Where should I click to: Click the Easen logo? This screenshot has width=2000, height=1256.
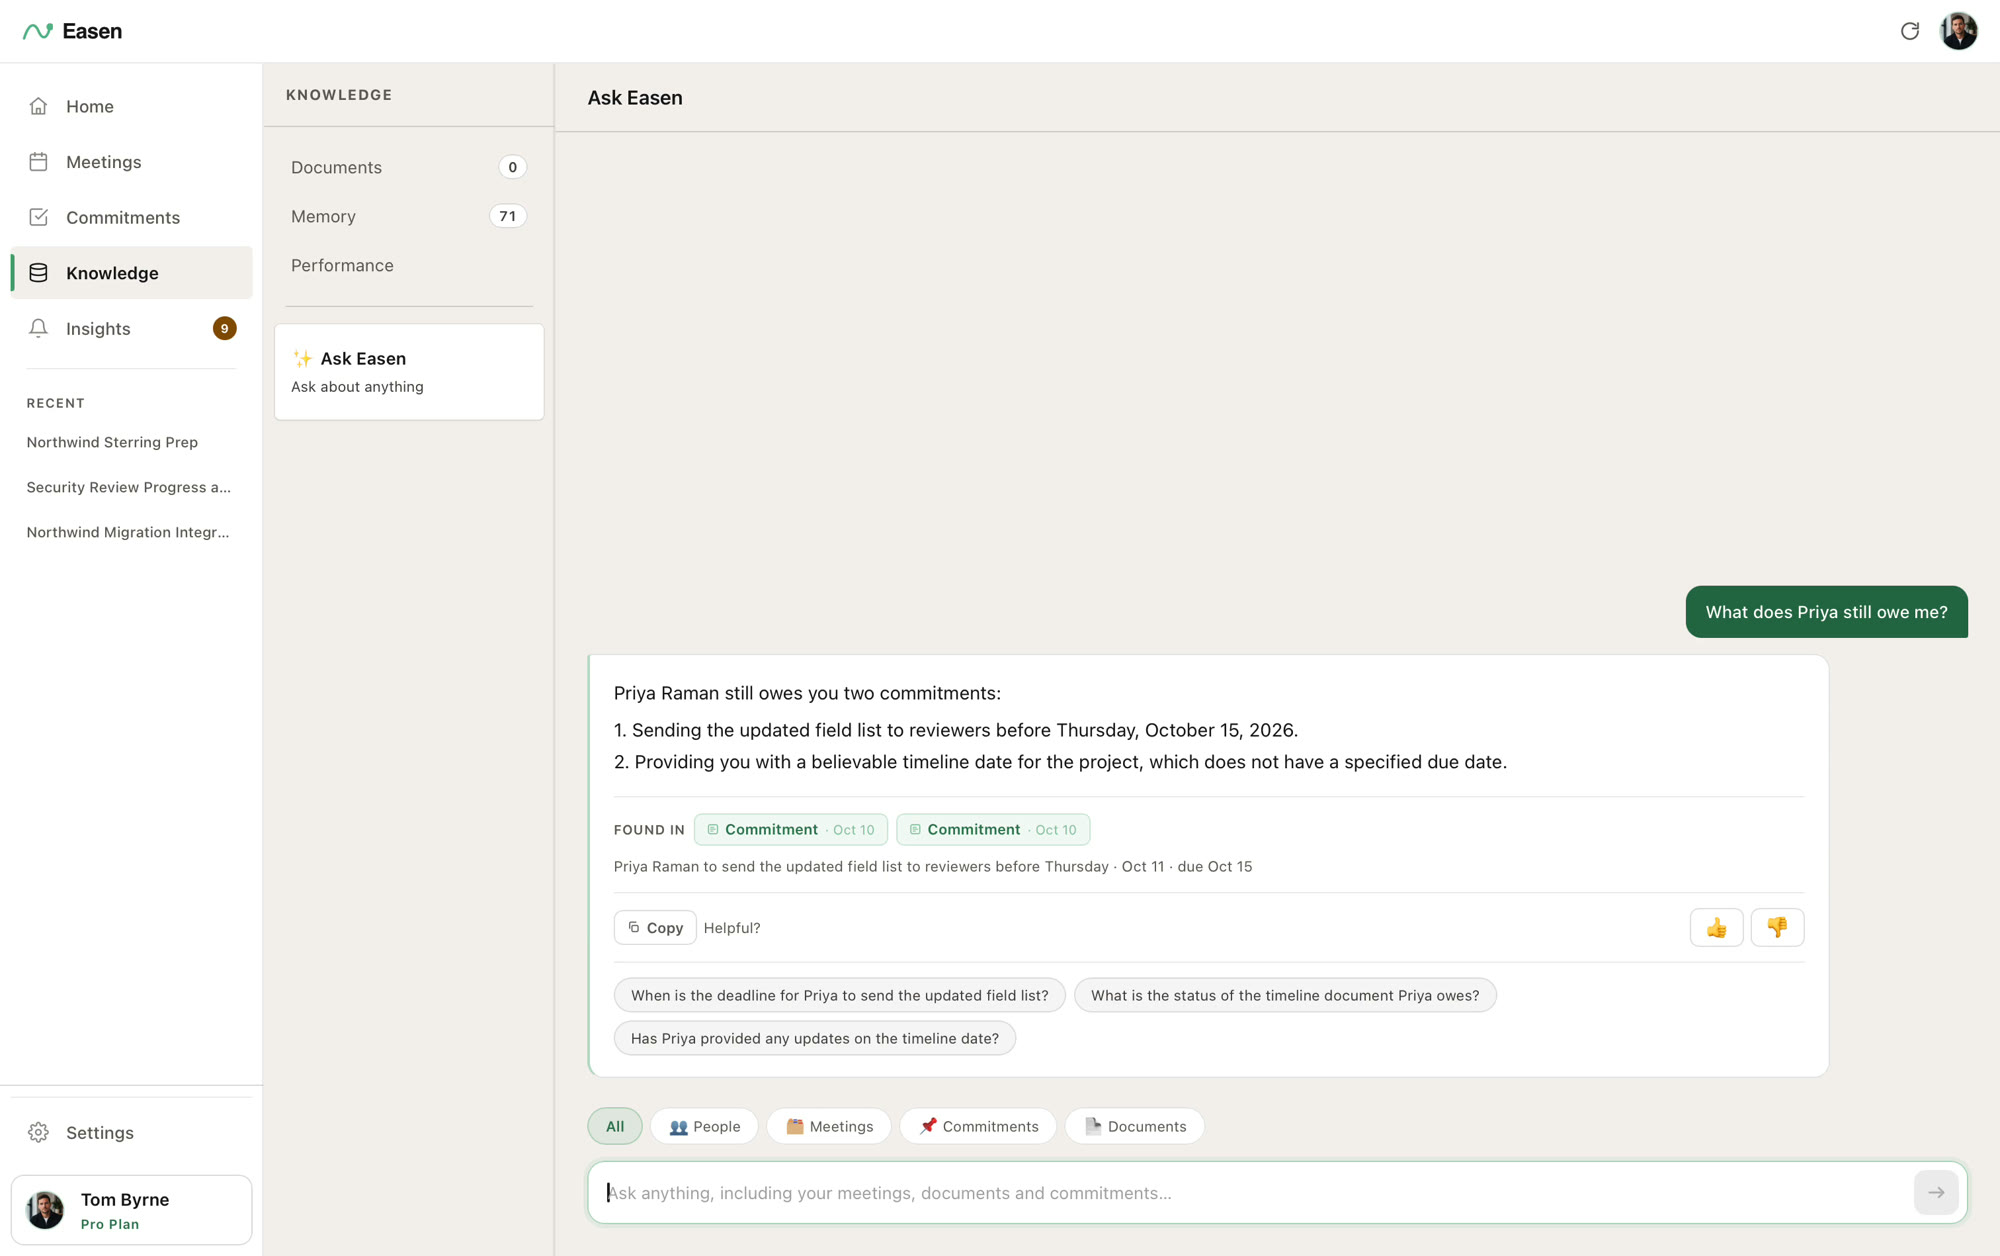[72, 31]
